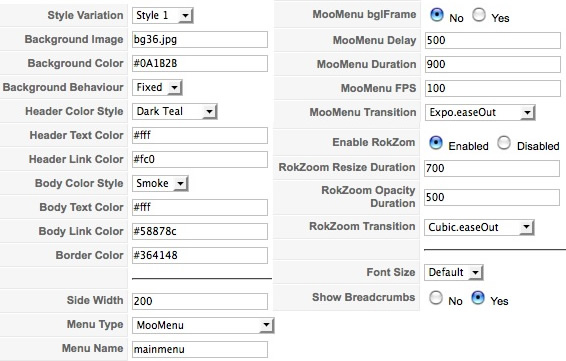This screenshot has width=566, height=361.
Task: Click the Menu Type label
Action: pyautogui.click(x=95, y=324)
